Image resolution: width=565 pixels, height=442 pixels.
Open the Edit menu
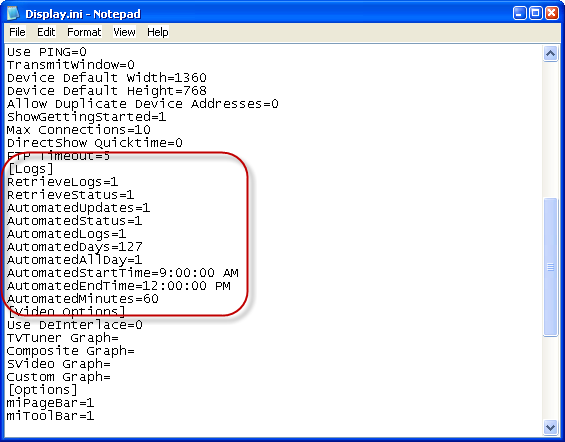[x=46, y=32]
